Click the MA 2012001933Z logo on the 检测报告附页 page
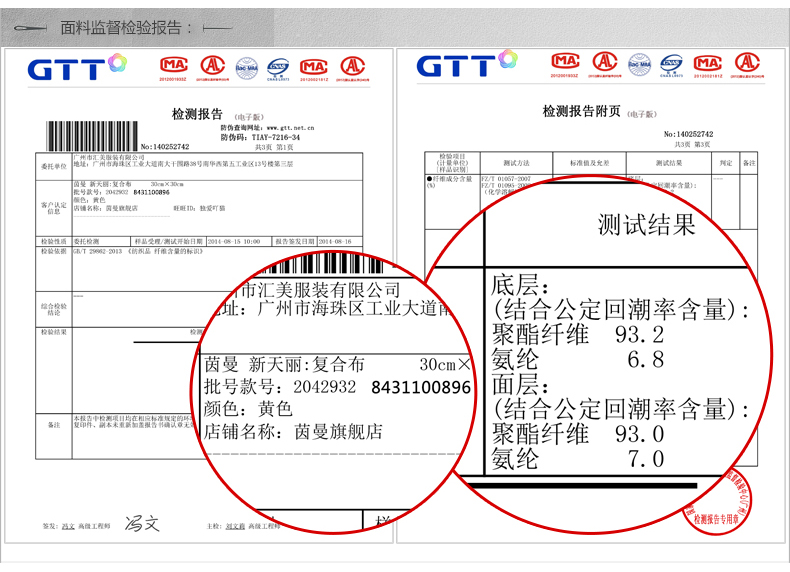The width and height of the screenshot is (790, 572). pos(565,65)
